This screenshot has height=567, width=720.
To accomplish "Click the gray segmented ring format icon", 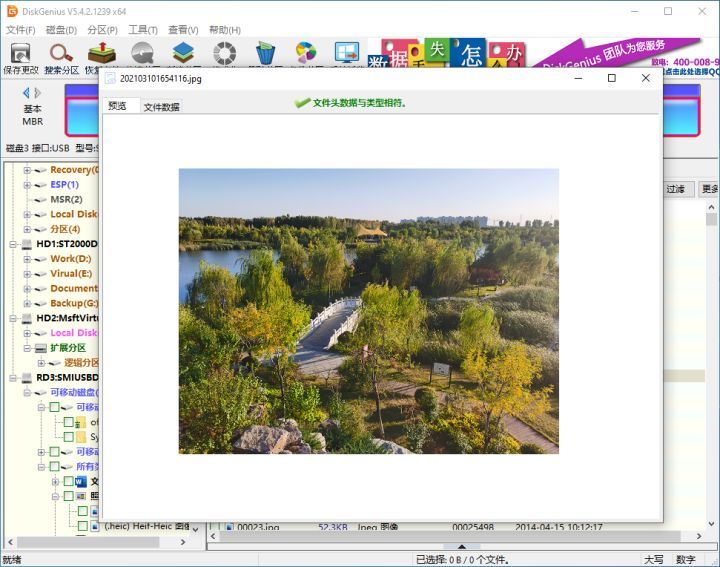I will pos(225,53).
